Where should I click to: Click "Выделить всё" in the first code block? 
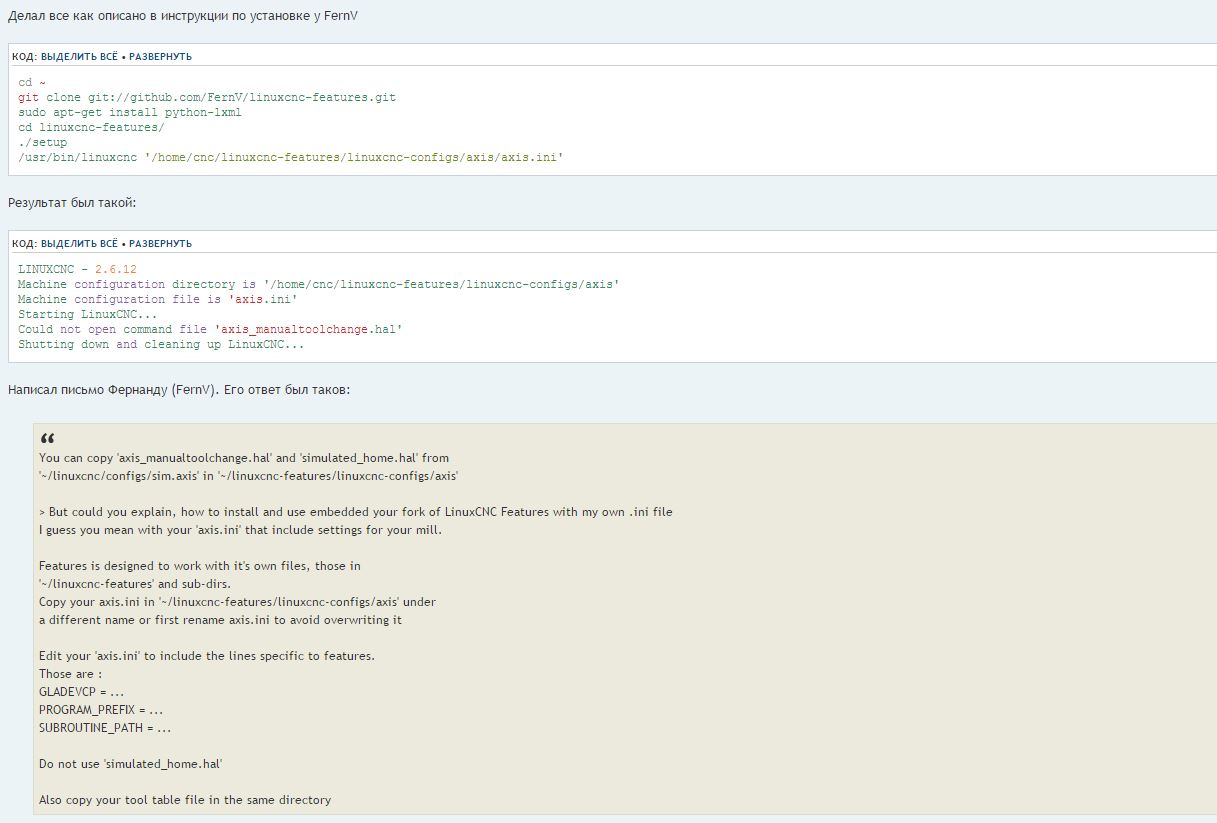point(79,57)
